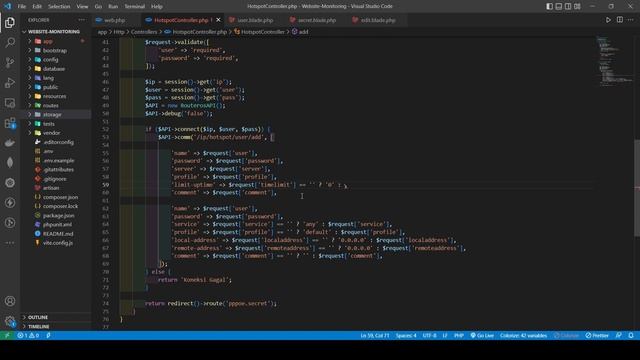The image size is (640, 360).
Task: Expand the public folder
Action: point(50,87)
